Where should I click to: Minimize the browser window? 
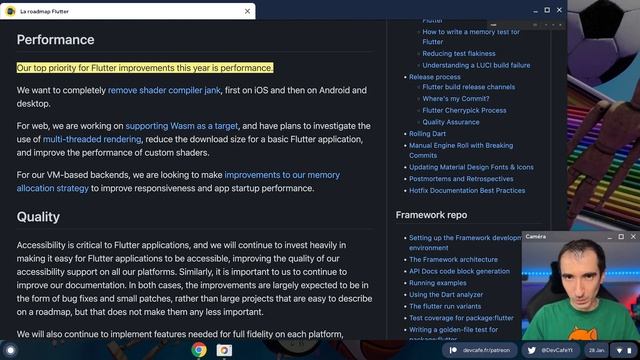[x=535, y=11]
